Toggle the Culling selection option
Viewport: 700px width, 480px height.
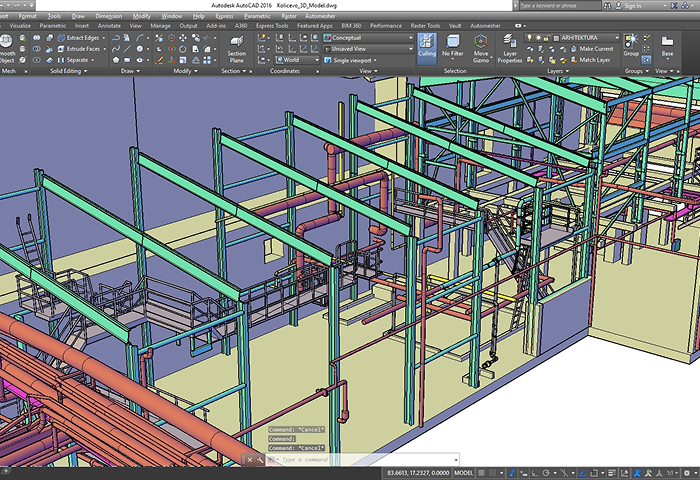(x=427, y=46)
